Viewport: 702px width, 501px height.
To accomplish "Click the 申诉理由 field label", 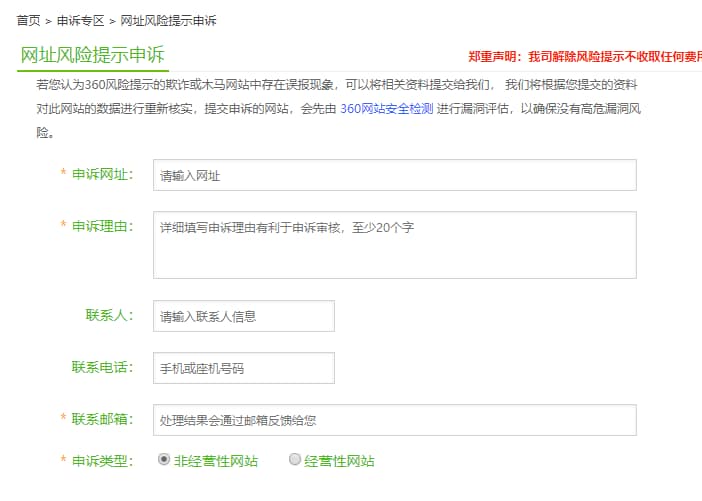I will (102, 226).
